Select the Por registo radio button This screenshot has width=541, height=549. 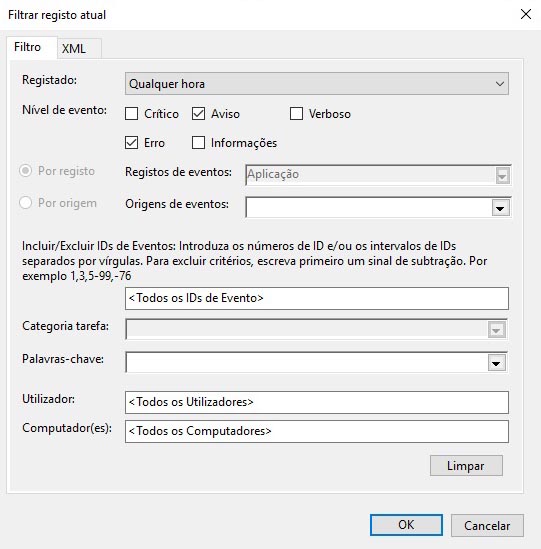click(x=26, y=171)
